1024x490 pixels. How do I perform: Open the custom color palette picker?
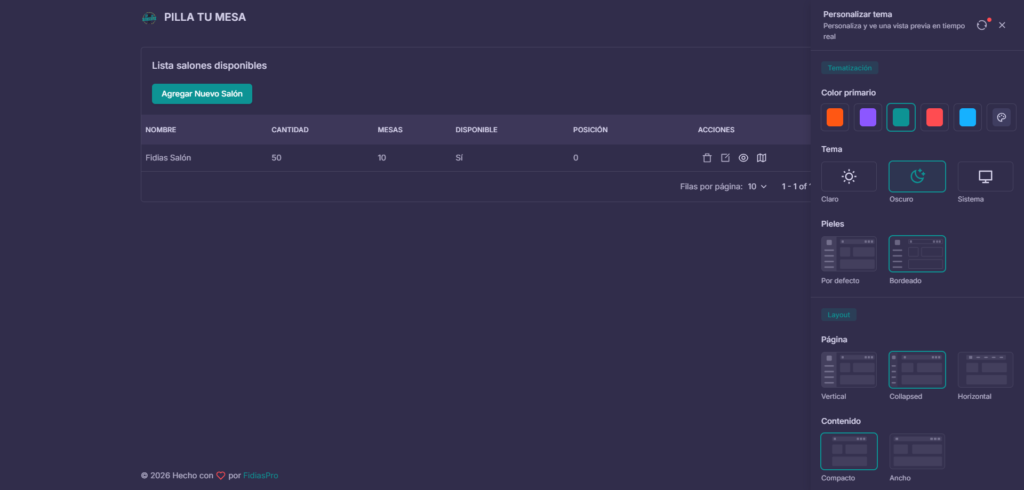[x=1001, y=117]
